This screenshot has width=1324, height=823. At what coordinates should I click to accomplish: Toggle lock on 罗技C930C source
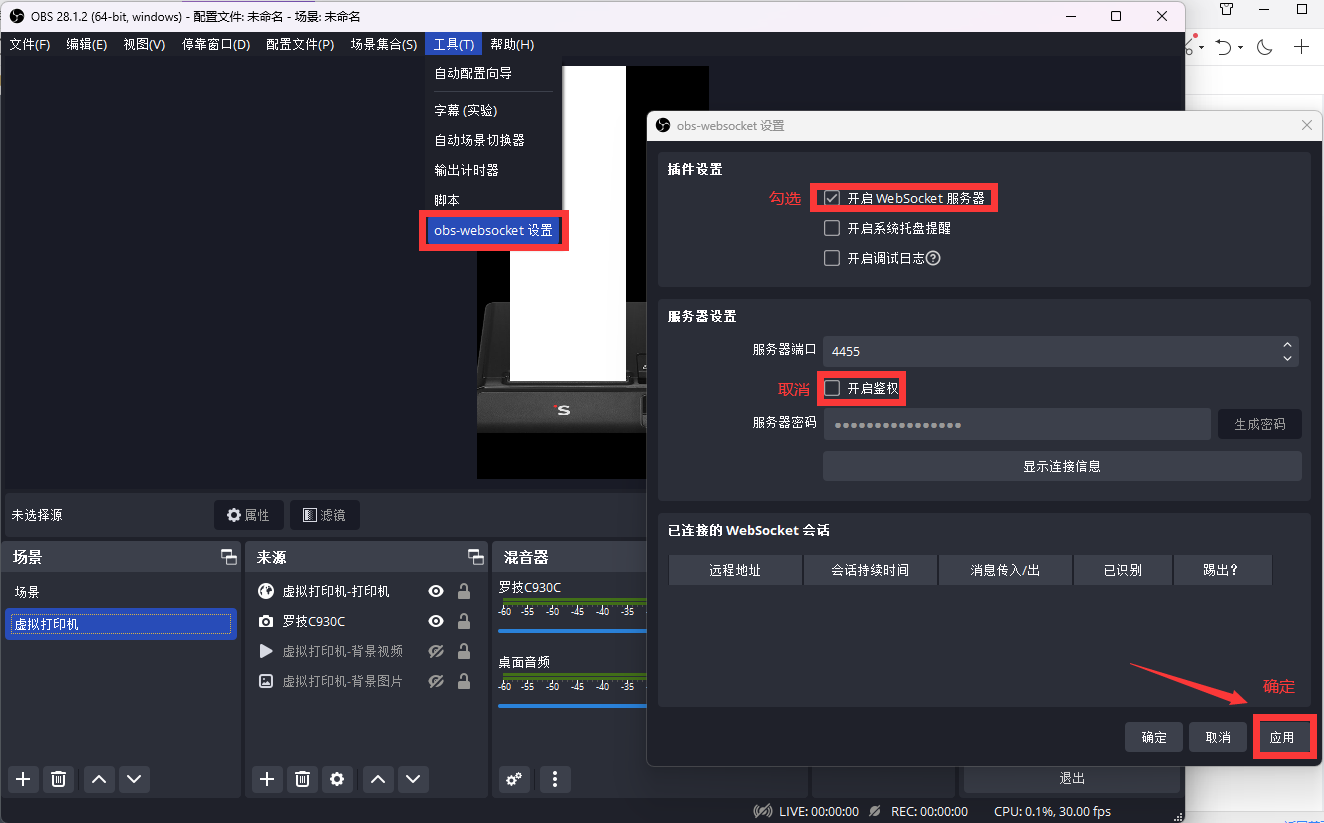coord(464,621)
